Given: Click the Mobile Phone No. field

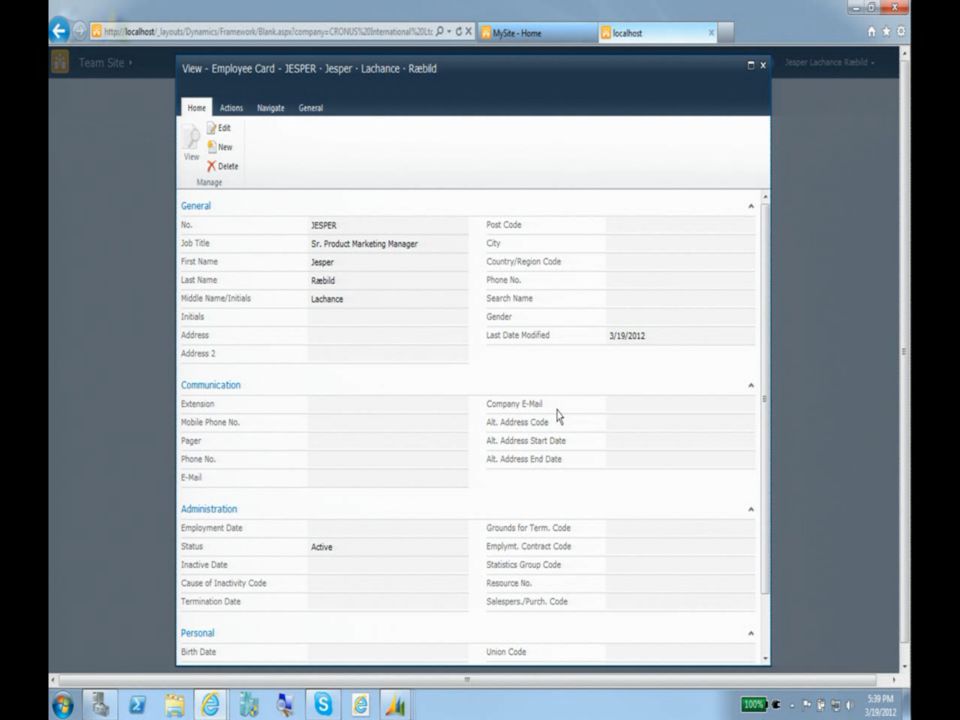Looking at the screenshot, I should tap(388, 422).
